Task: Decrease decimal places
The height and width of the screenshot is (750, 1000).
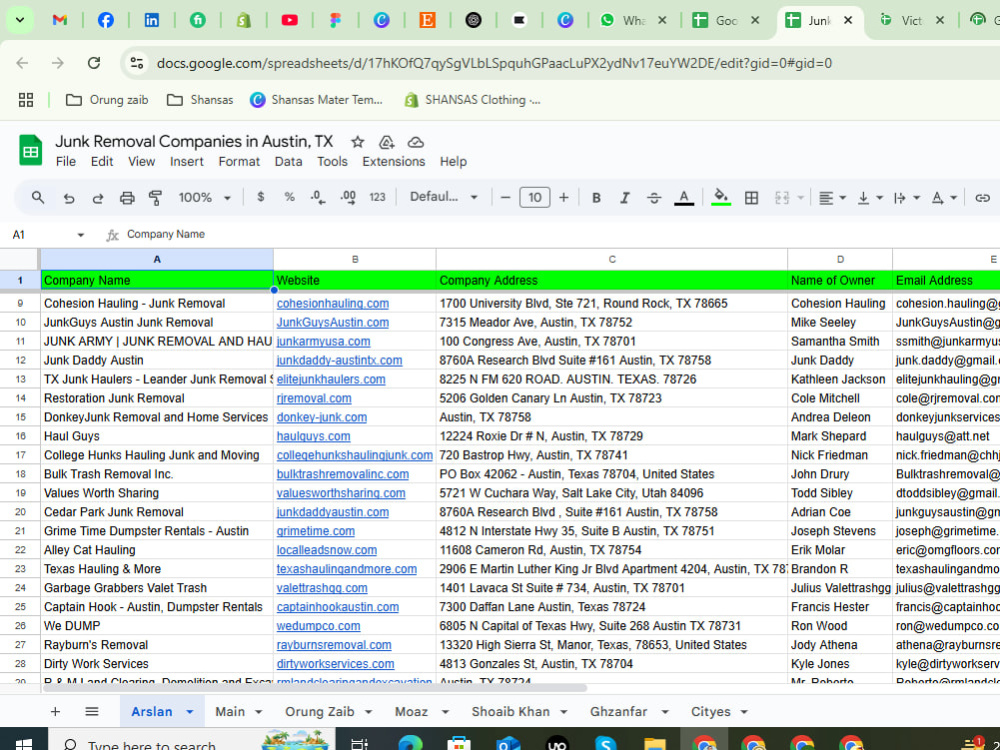Action: pos(318,197)
